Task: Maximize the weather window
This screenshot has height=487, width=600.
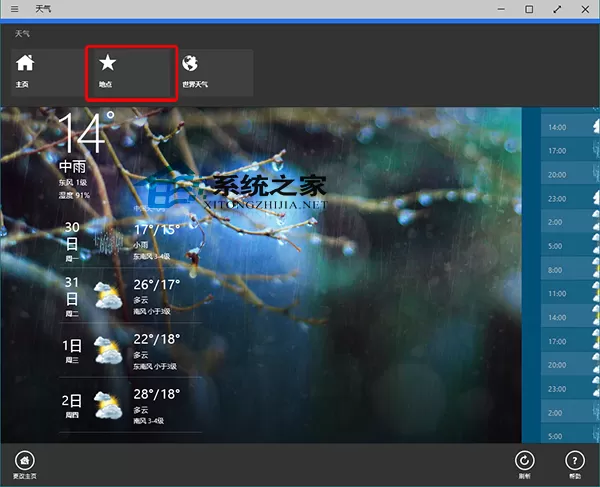Action: tap(529, 9)
